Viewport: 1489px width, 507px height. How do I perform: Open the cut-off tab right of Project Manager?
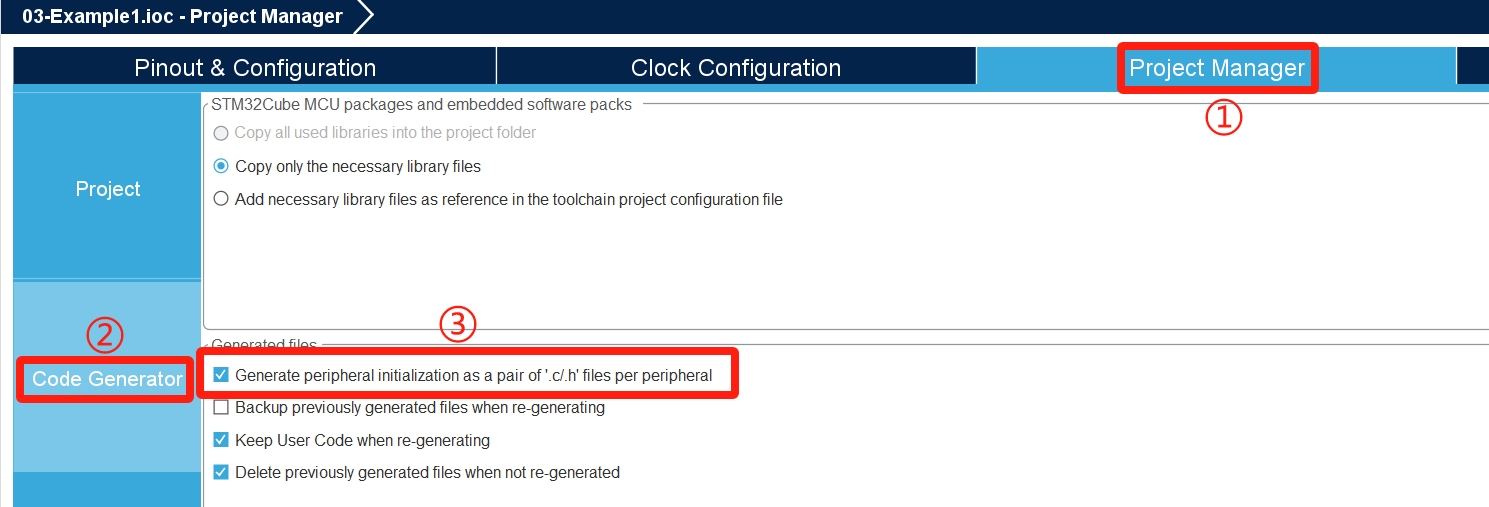(x=1474, y=68)
